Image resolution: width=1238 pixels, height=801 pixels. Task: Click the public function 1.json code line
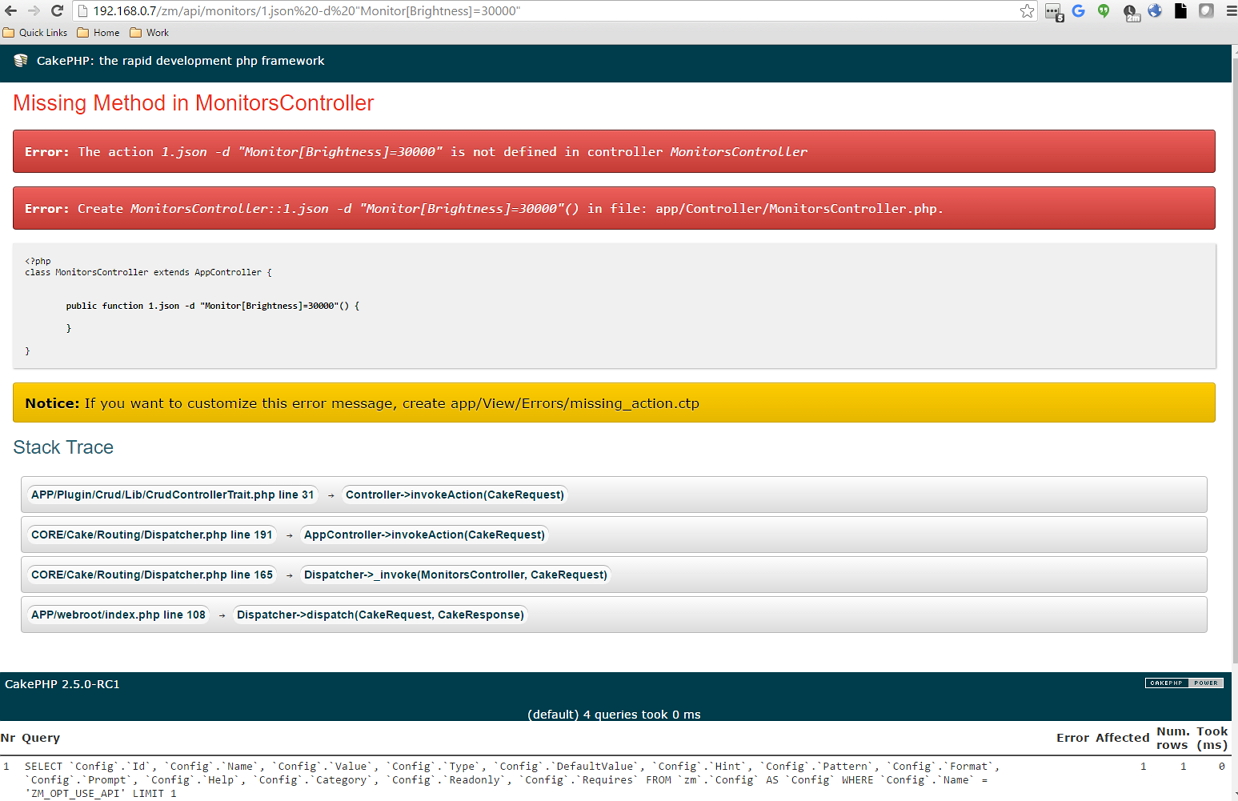coord(212,306)
